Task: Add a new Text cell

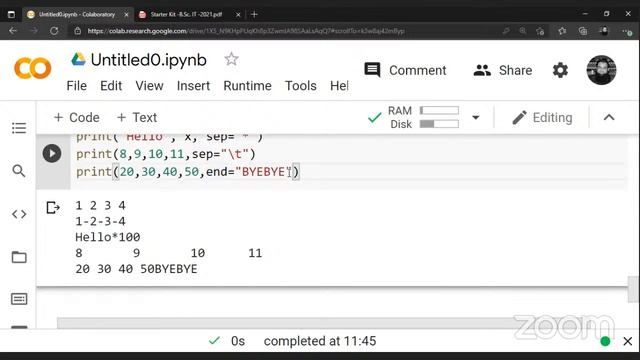Action: coord(137,118)
